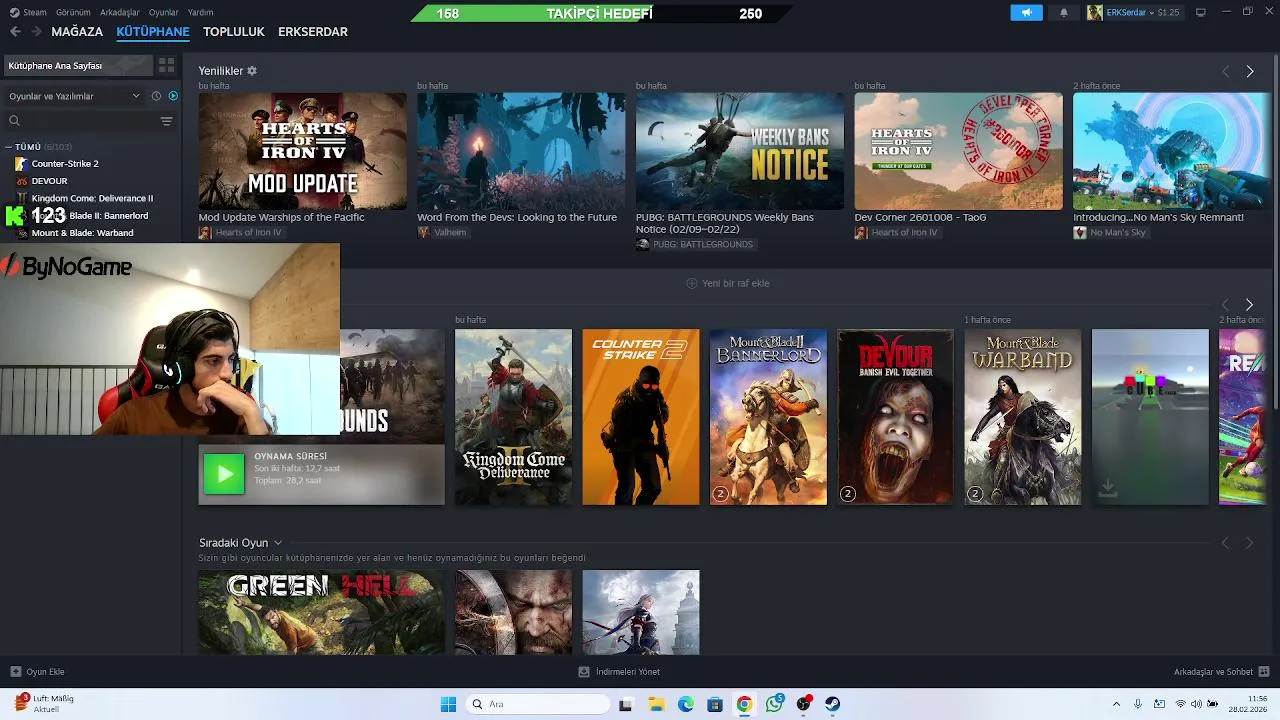Open the notifications bell
Image resolution: width=1280 pixels, height=720 pixels.
(x=1064, y=13)
